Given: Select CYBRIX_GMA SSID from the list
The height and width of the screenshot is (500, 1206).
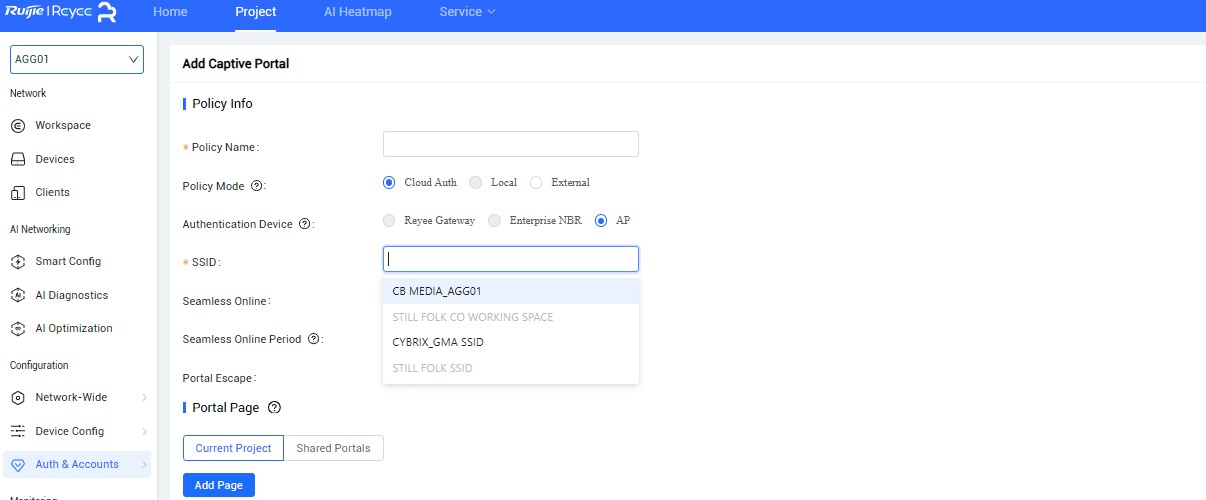Looking at the screenshot, I should point(511,342).
